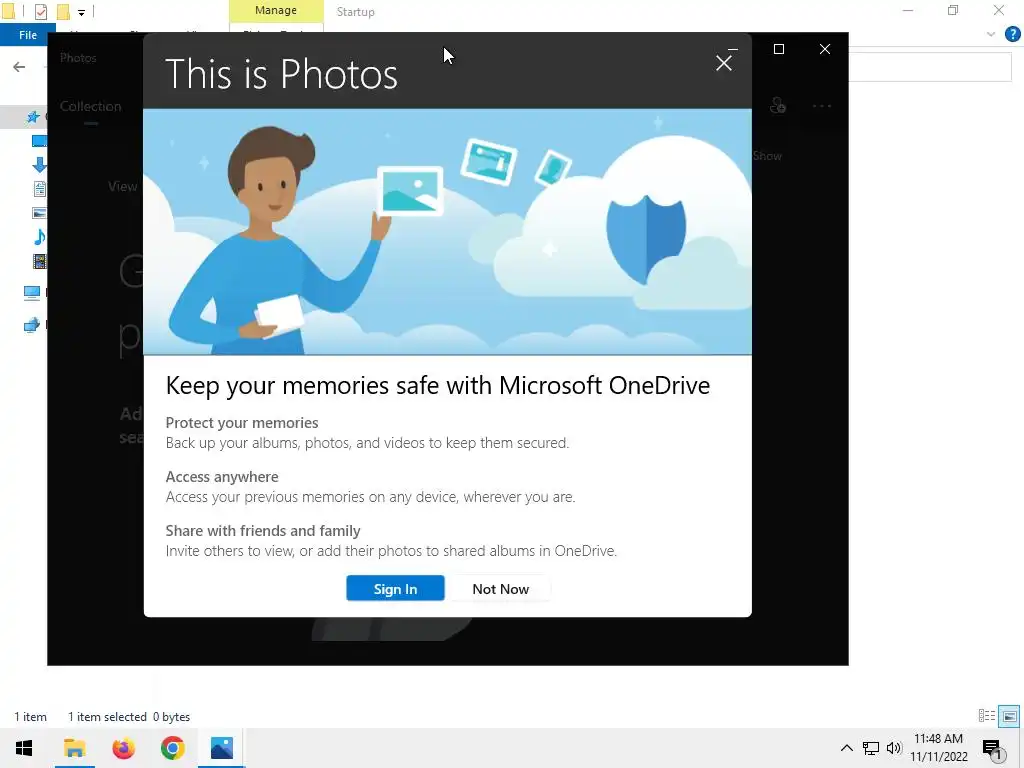Show hidden system tray icons
The height and width of the screenshot is (768, 1024).
tap(846, 748)
